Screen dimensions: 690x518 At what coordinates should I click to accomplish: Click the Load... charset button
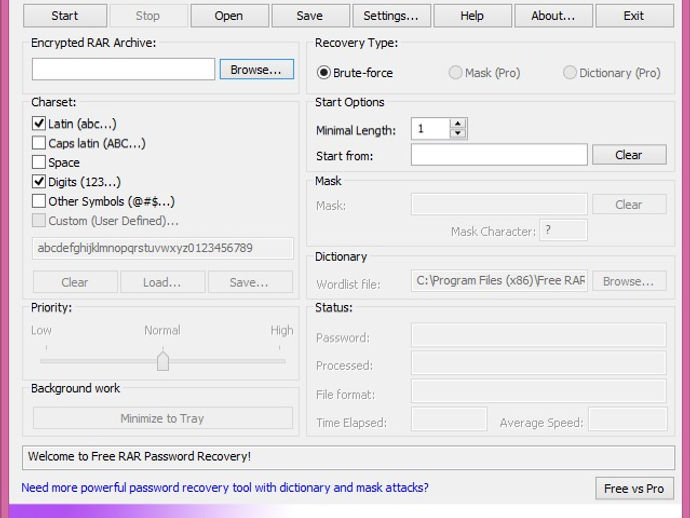point(162,282)
